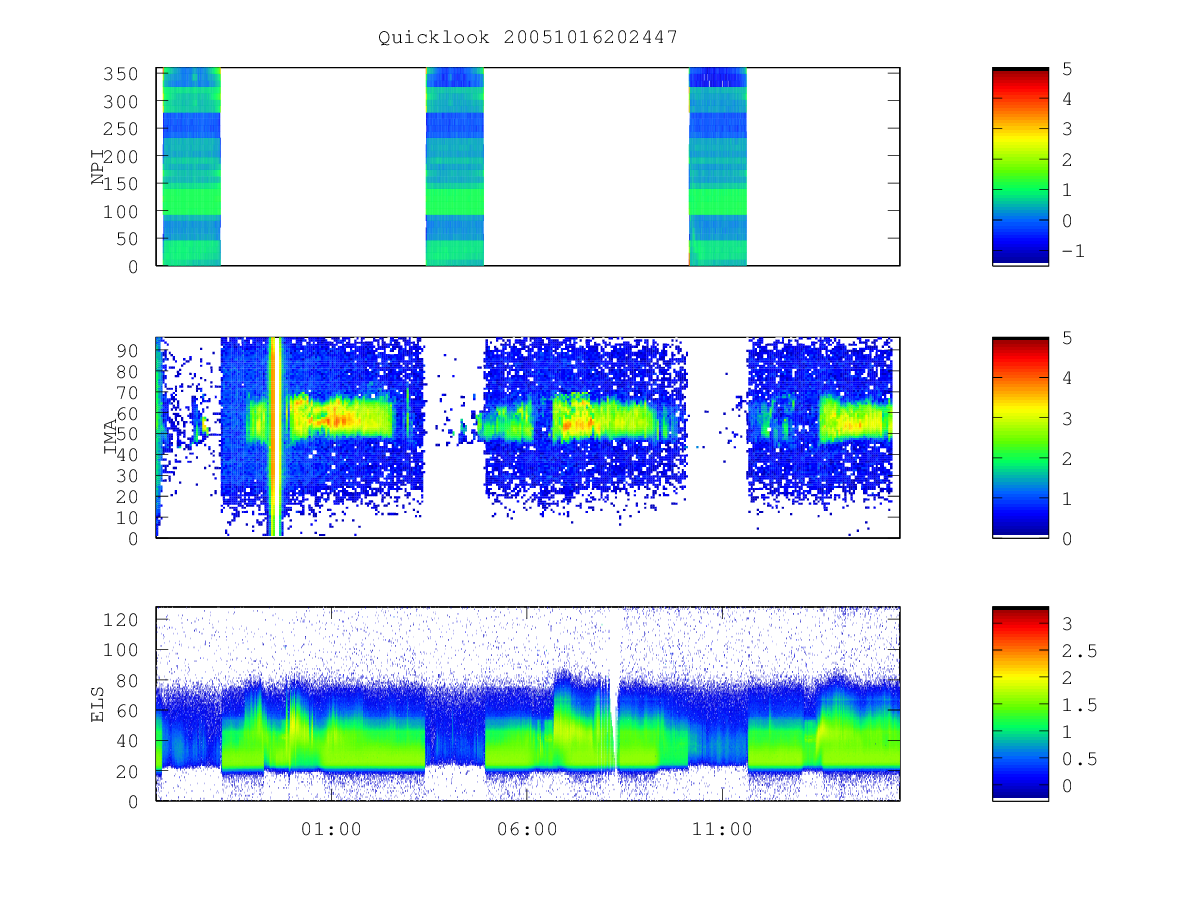Click the IMA panel color bar
This screenshot has width=1200, height=900.
pyautogui.click(x=1020, y=437)
